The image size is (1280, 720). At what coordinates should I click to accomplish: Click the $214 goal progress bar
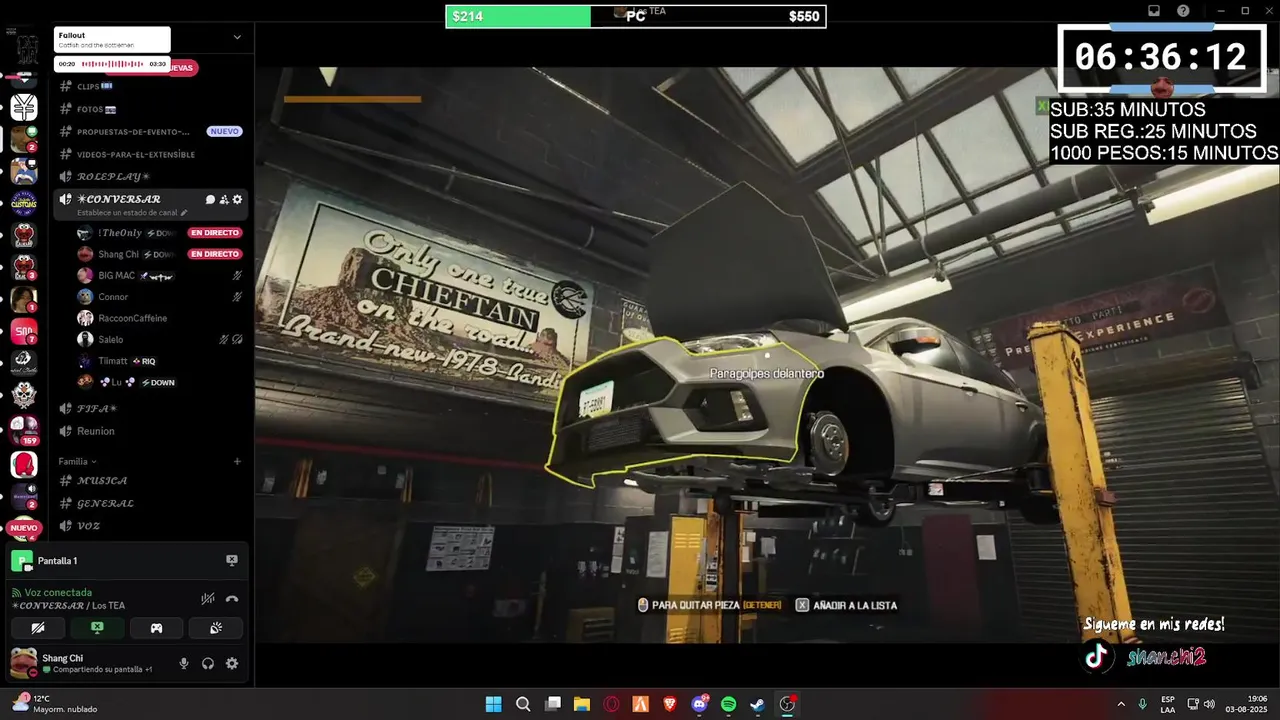coord(635,16)
